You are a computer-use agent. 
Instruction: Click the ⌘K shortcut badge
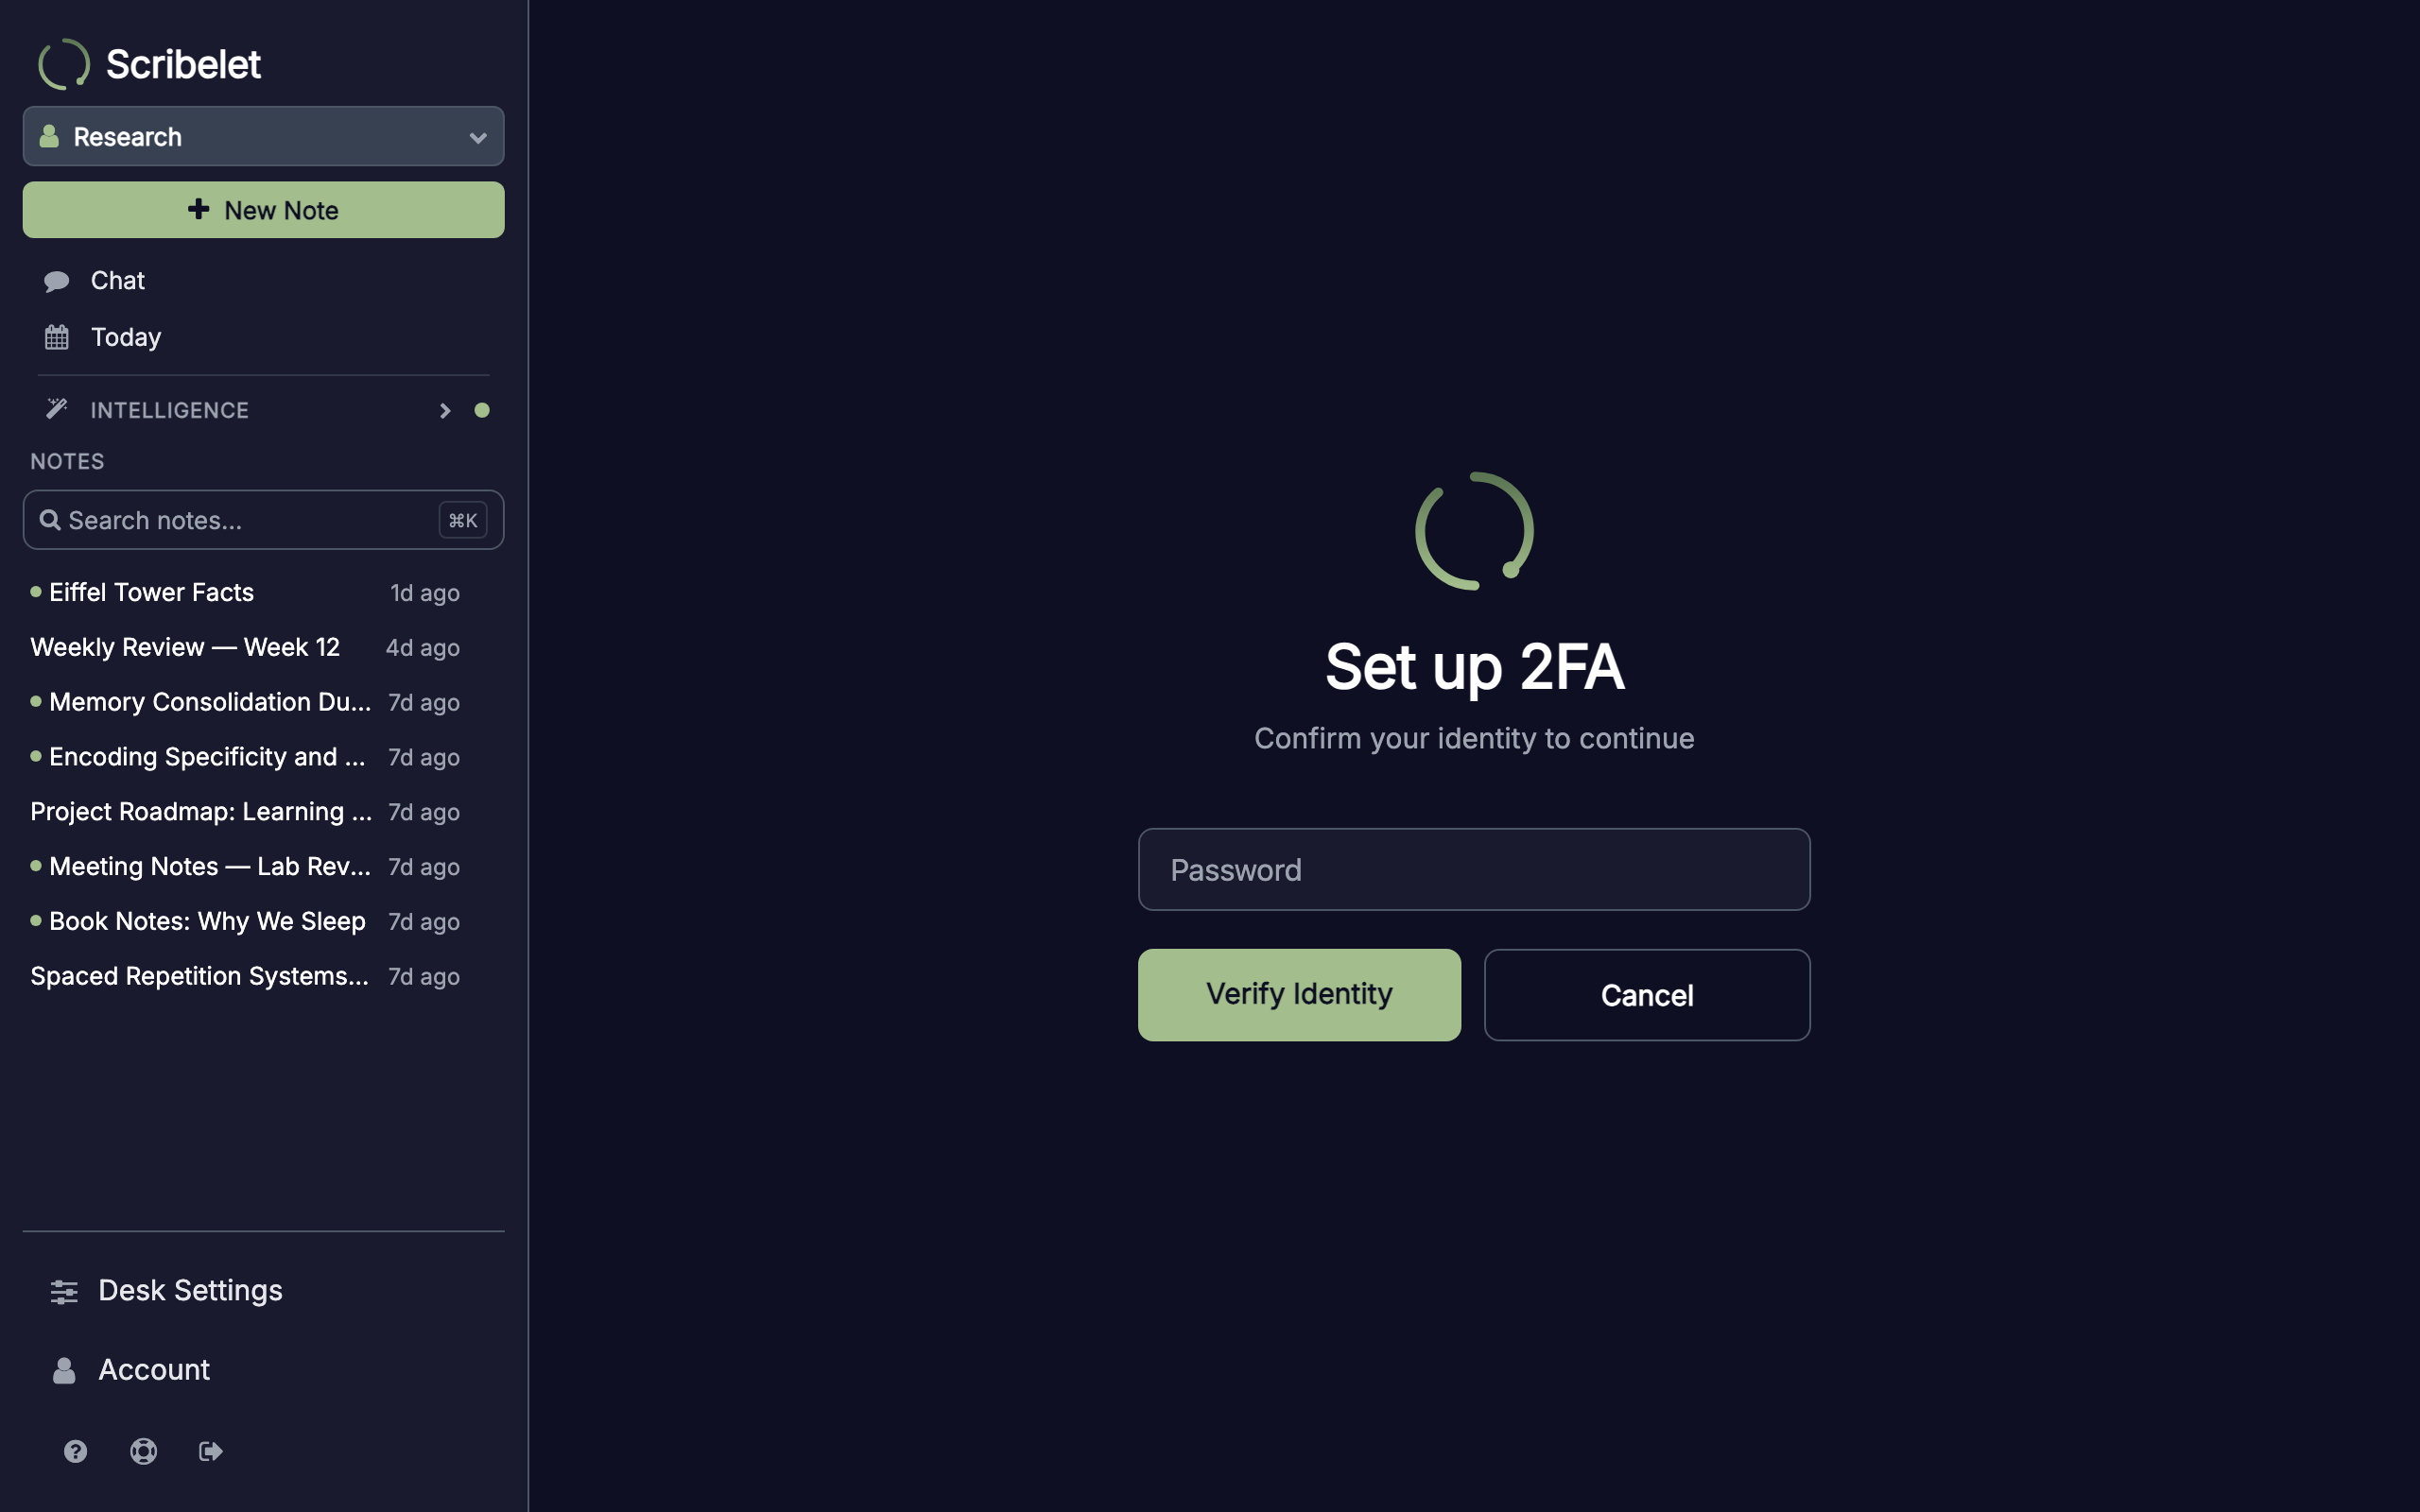tap(463, 520)
